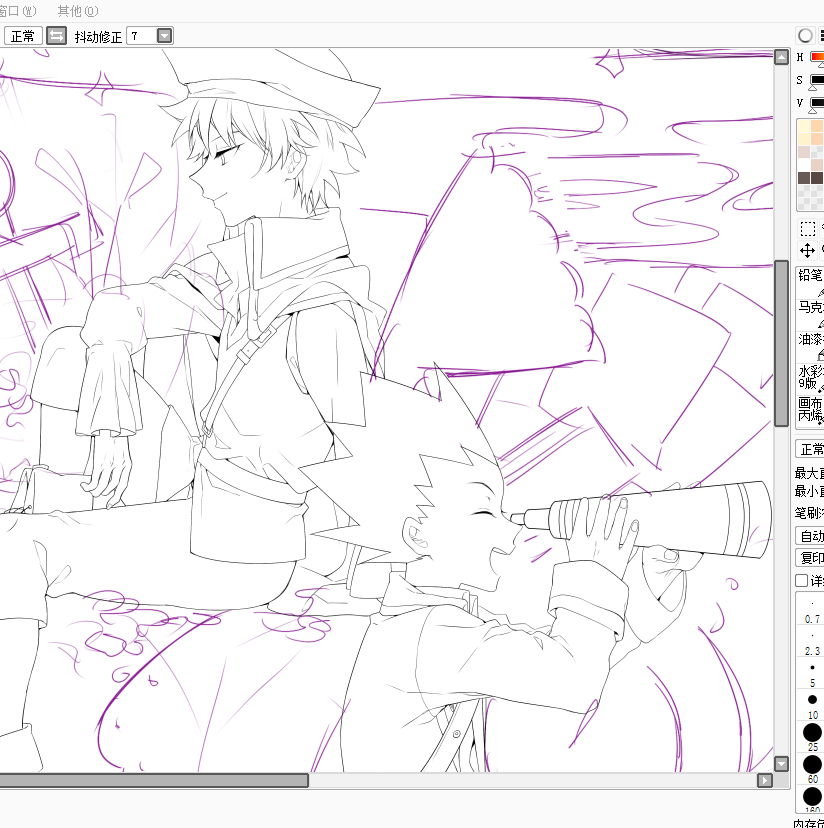Pick the right dark brown swatch
The image size is (824, 828).
click(x=817, y=178)
